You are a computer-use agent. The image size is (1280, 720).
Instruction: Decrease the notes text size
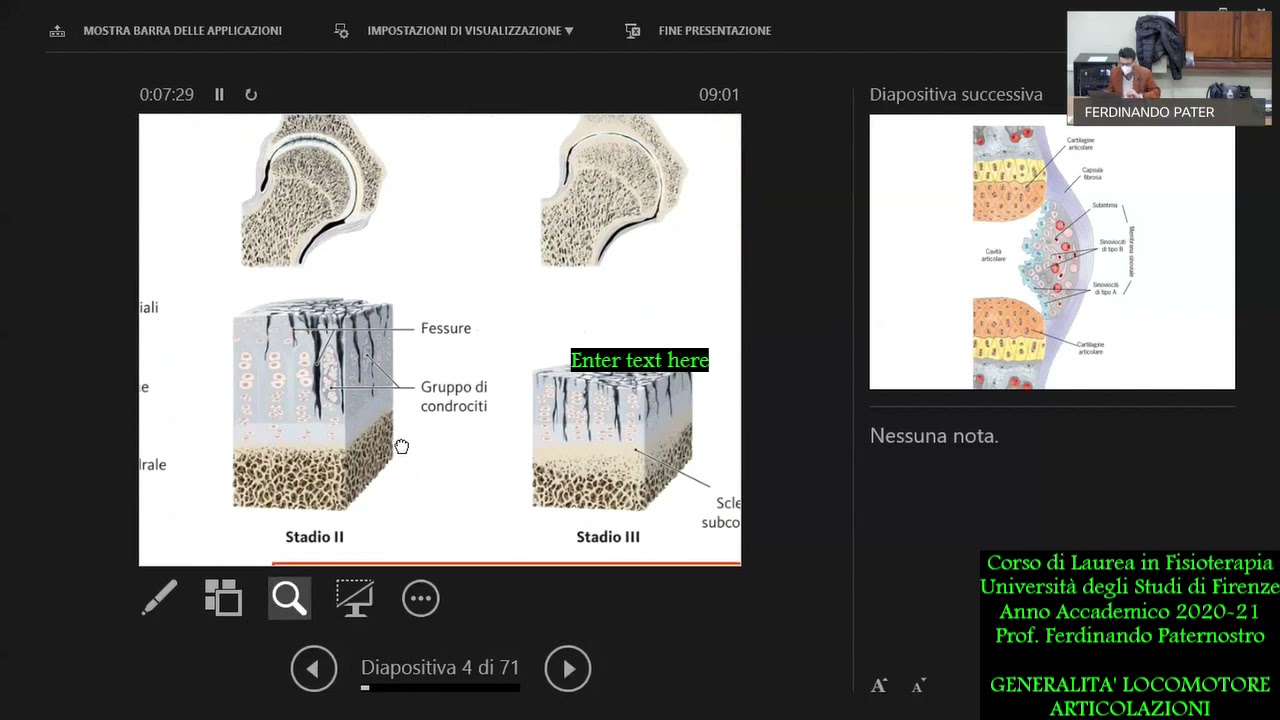click(919, 685)
